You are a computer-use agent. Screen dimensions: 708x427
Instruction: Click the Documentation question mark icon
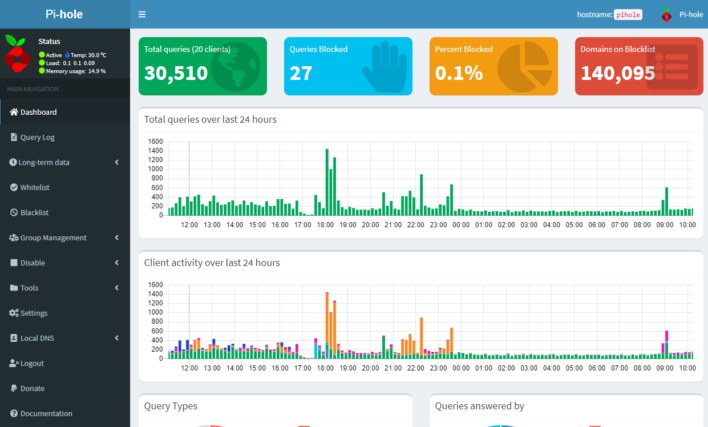13,413
